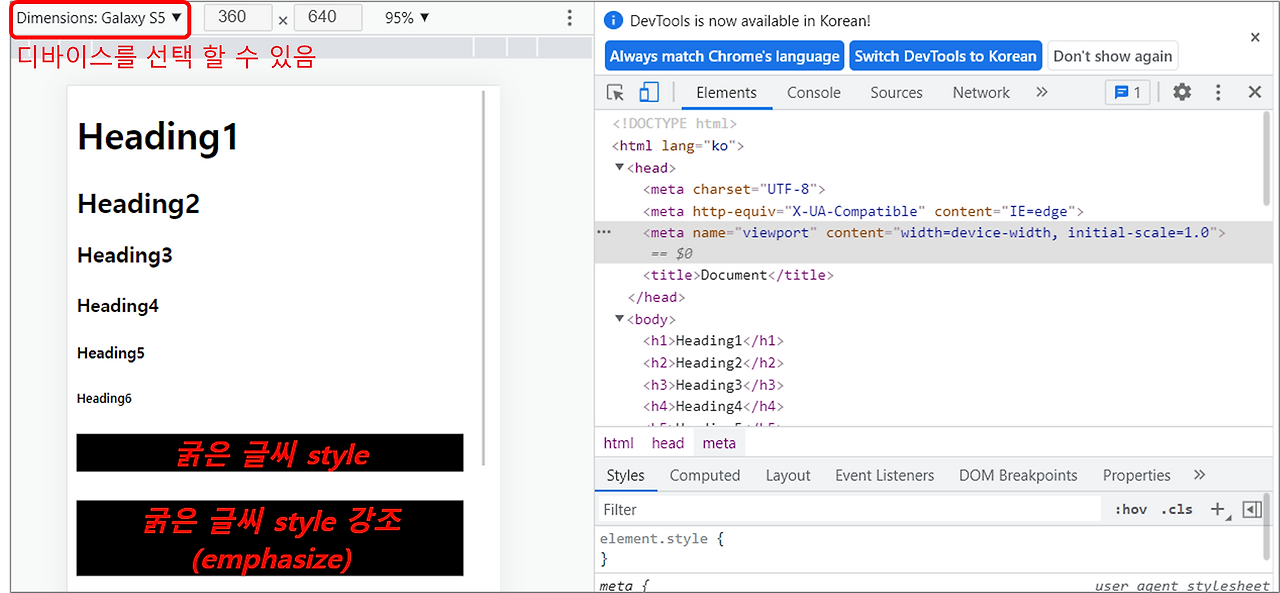Image resolution: width=1280 pixels, height=593 pixels.
Task: Switch to the Elements tab
Action: pyautogui.click(x=726, y=93)
